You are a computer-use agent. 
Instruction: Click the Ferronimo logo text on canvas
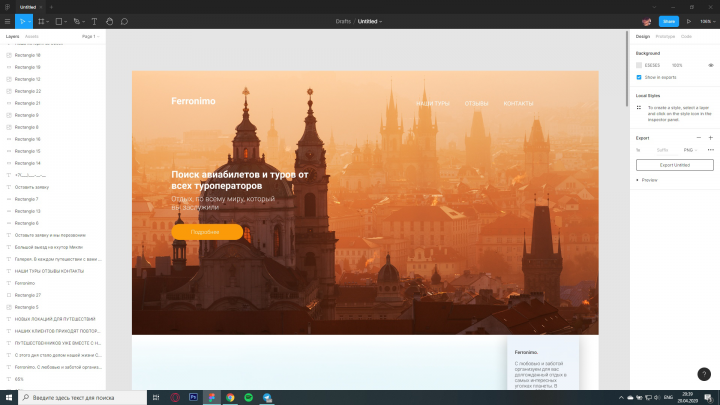pyautogui.click(x=193, y=101)
